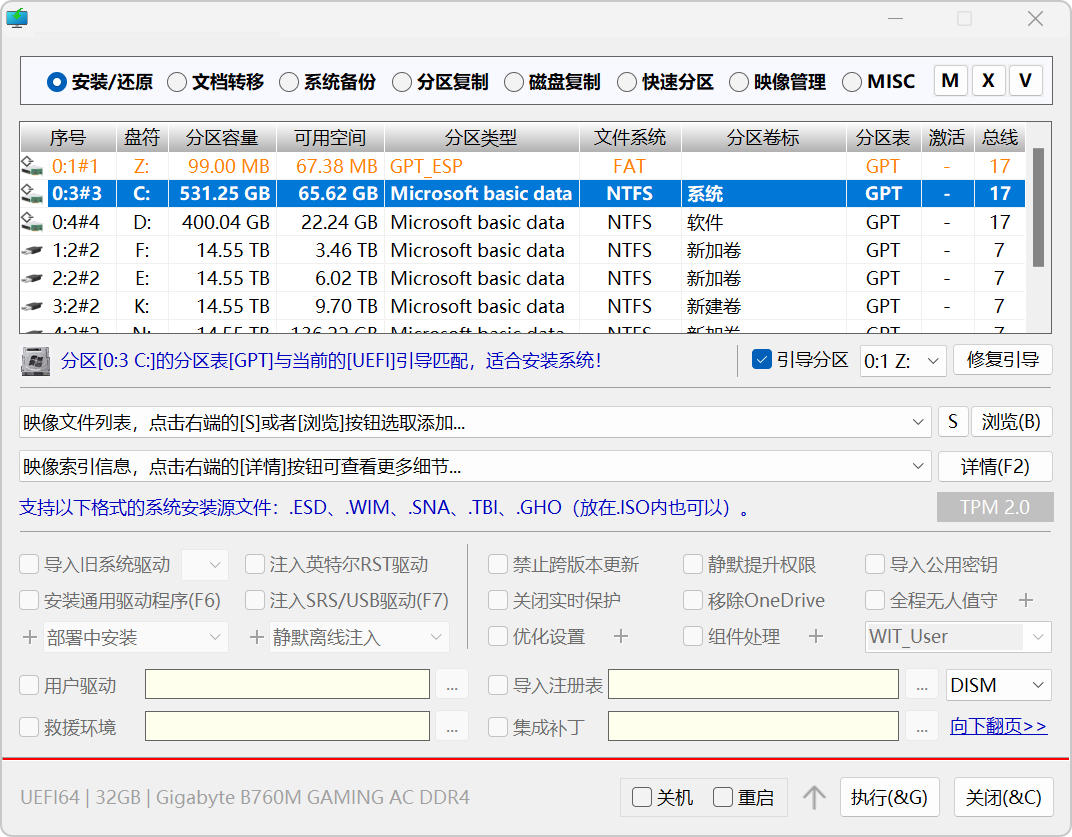This screenshot has height=837, width=1072.
Task: Check the 重启 option
Action: [x=723, y=797]
